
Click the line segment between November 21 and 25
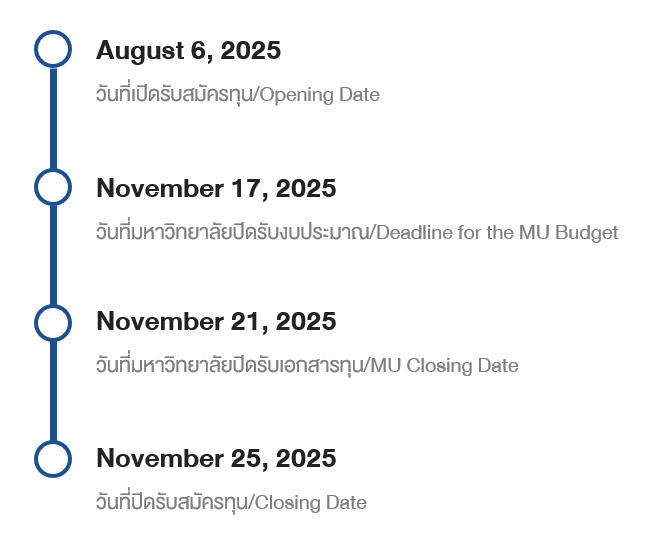point(53,390)
